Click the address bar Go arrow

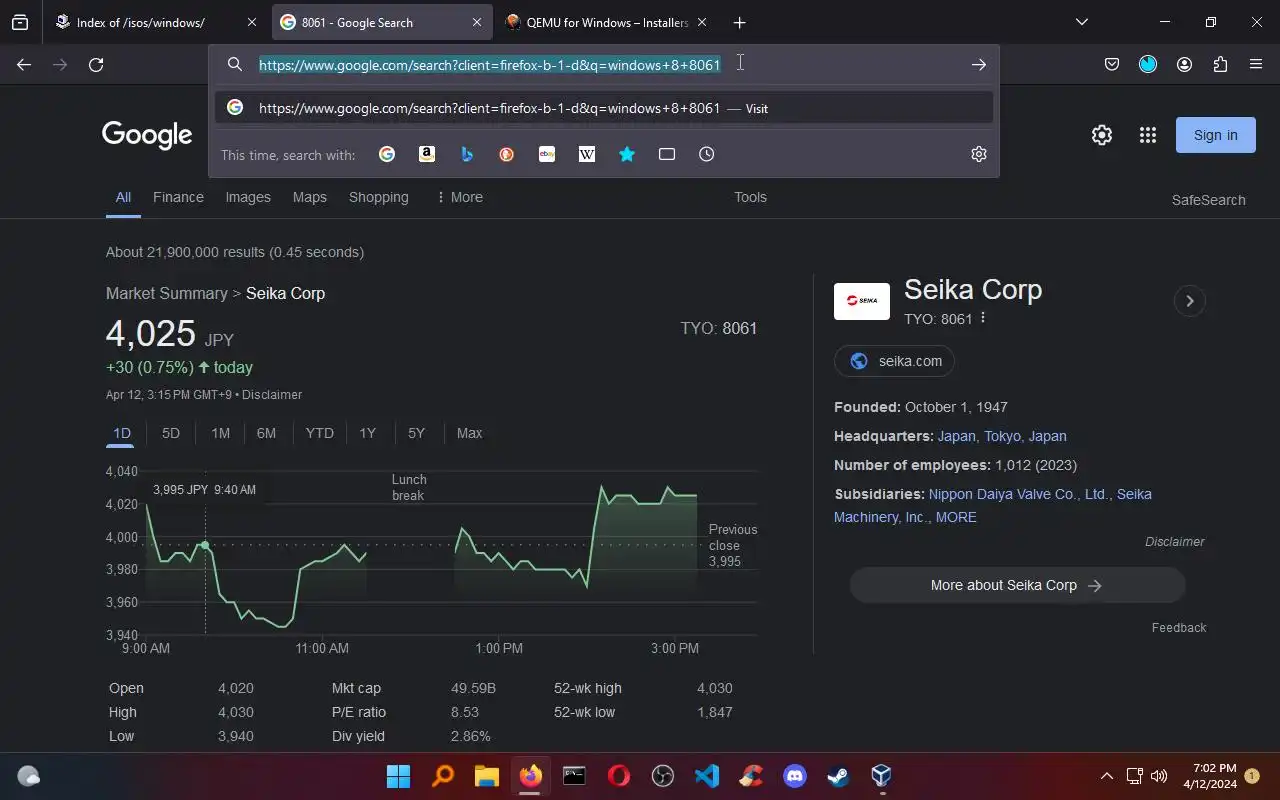click(978, 64)
